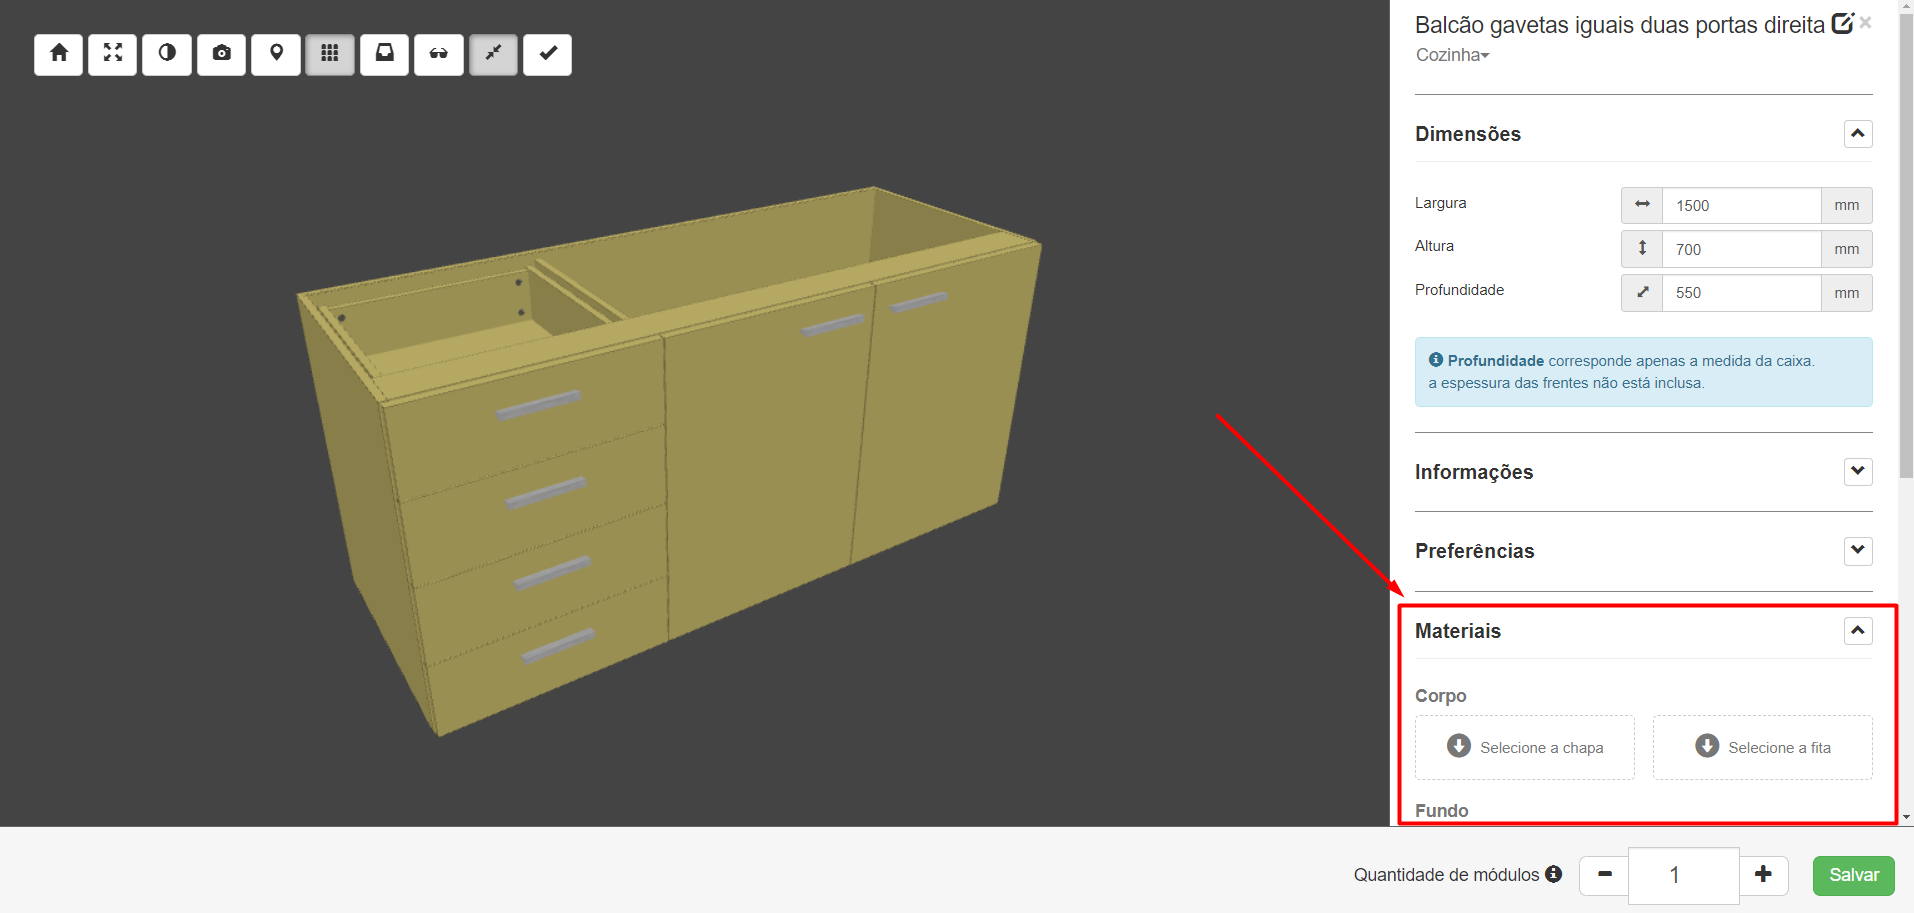Screen dimensions: 1914x913
Task: Click the Quantidade de módulos info icon
Action: pyautogui.click(x=1553, y=874)
